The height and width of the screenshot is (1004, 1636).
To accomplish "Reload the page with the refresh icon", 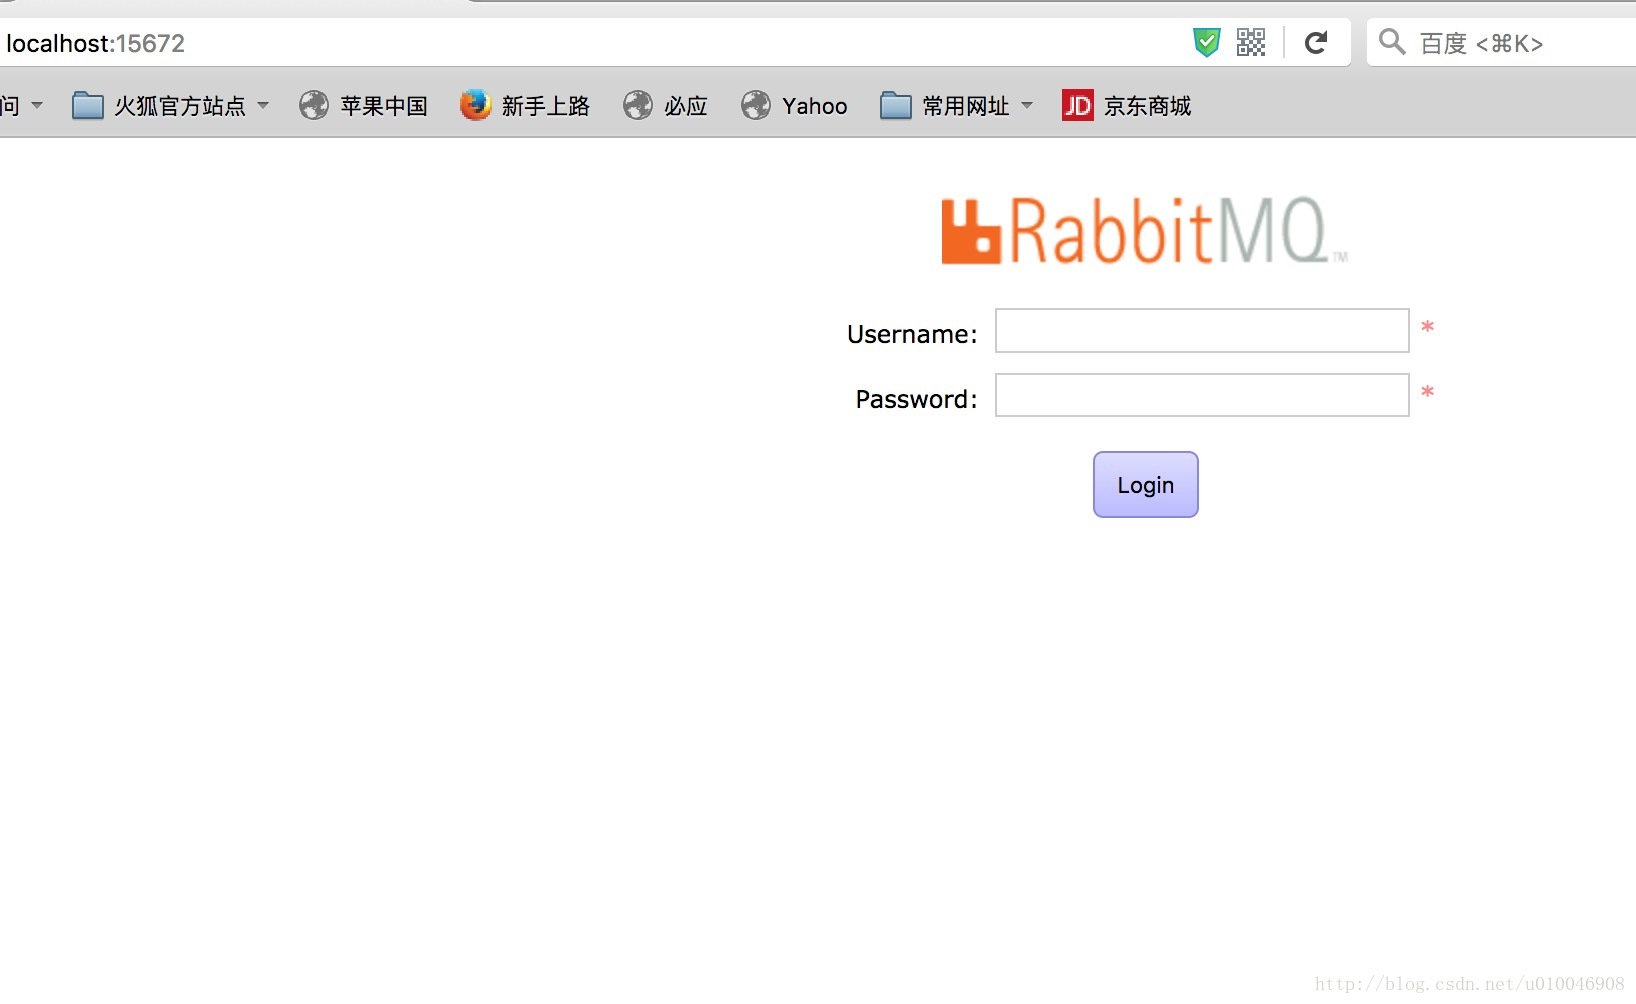I will [1316, 42].
